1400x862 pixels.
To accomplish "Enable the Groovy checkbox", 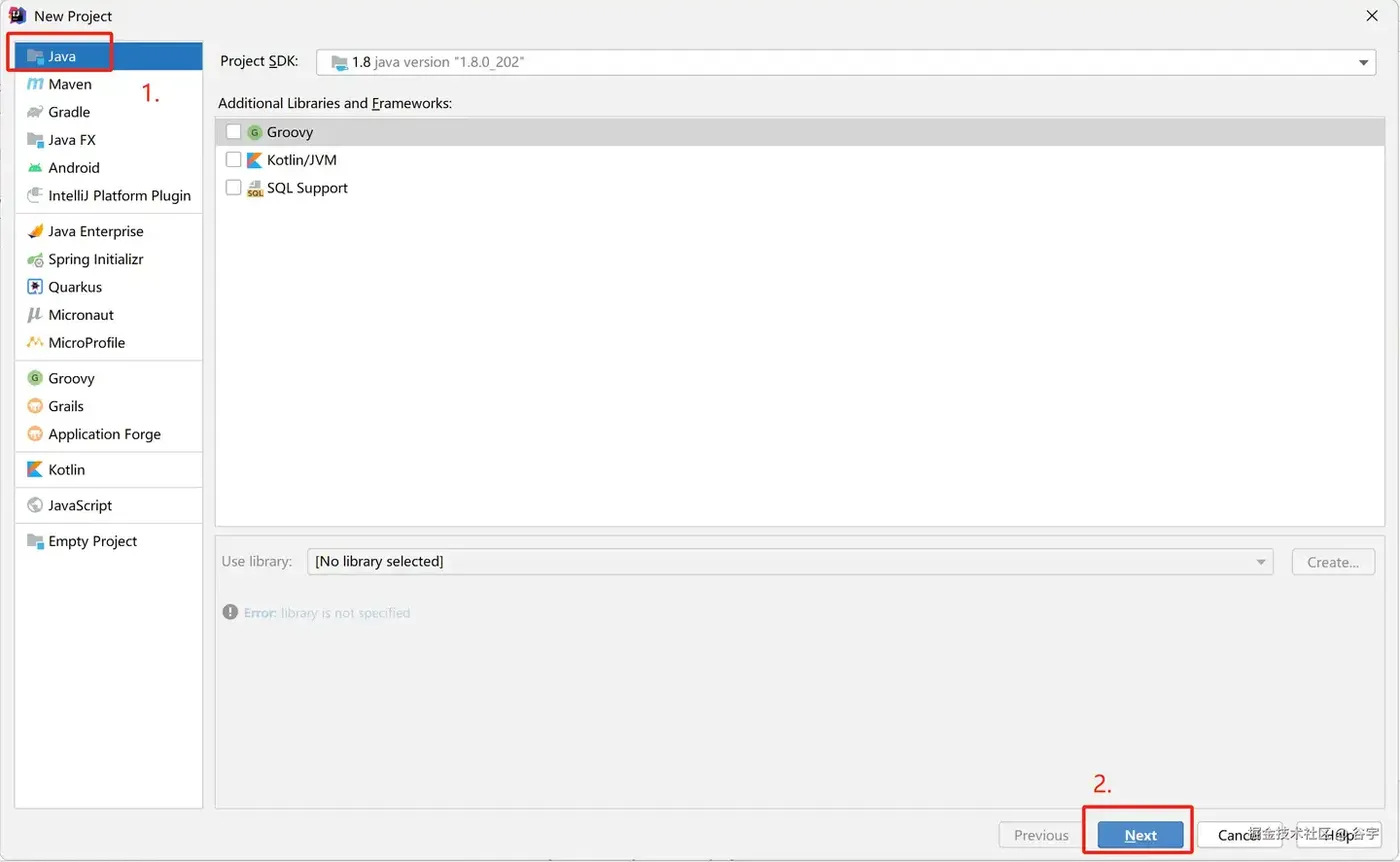I will [x=233, y=131].
